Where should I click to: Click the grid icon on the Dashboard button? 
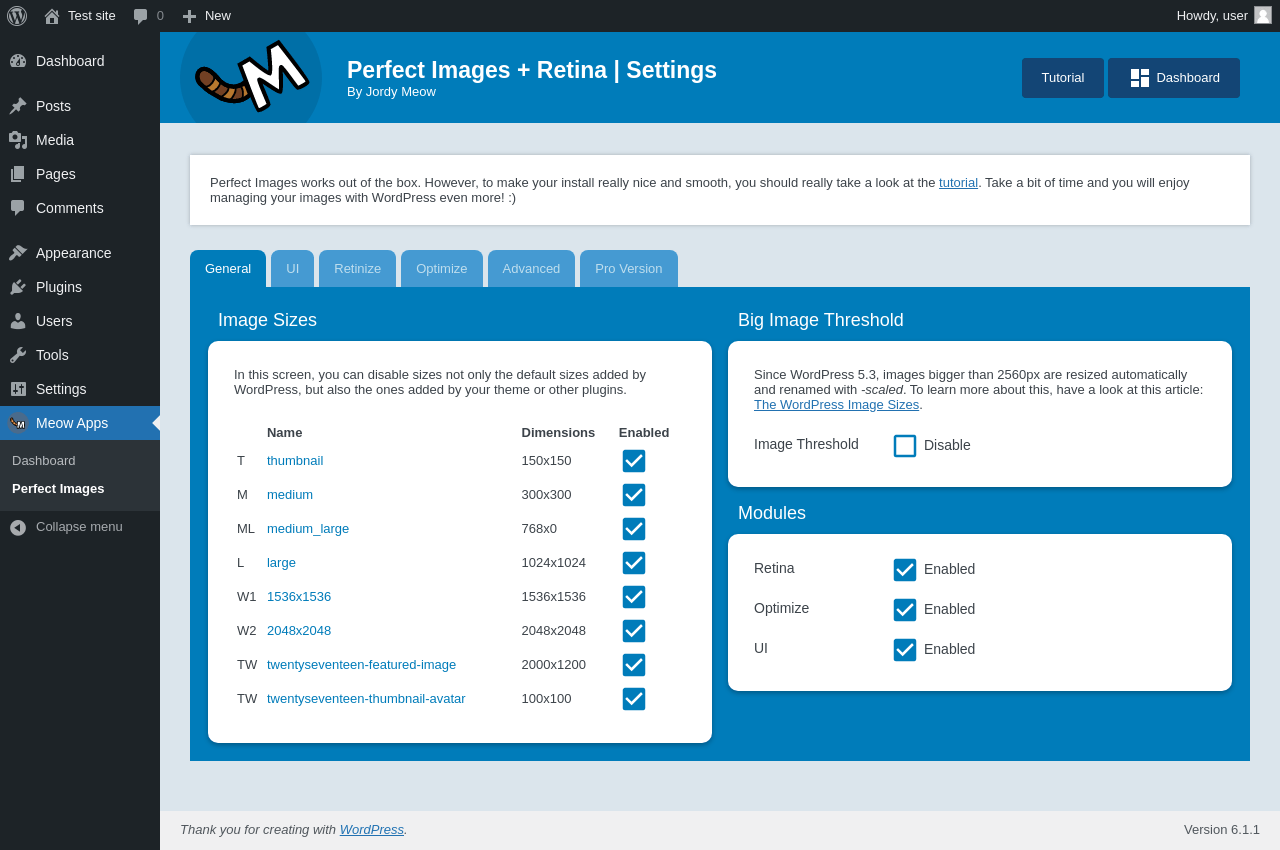(1140, 78)
